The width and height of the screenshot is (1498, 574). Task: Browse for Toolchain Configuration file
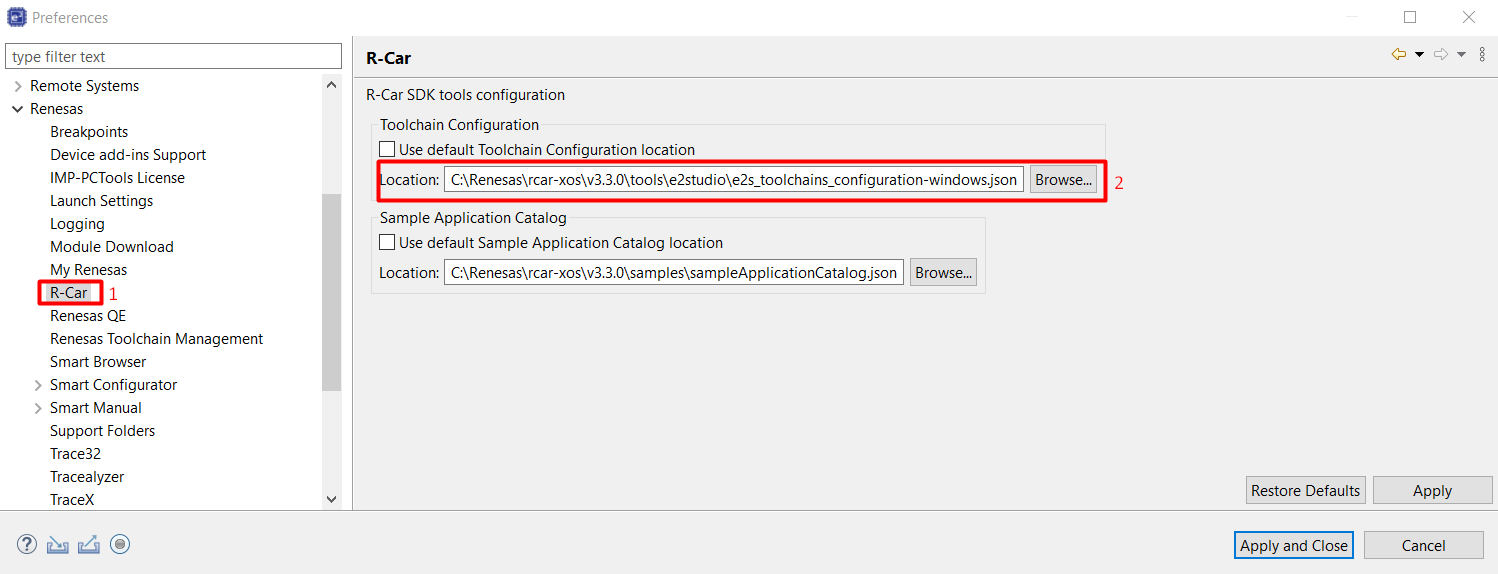(x=1063, y=180)
